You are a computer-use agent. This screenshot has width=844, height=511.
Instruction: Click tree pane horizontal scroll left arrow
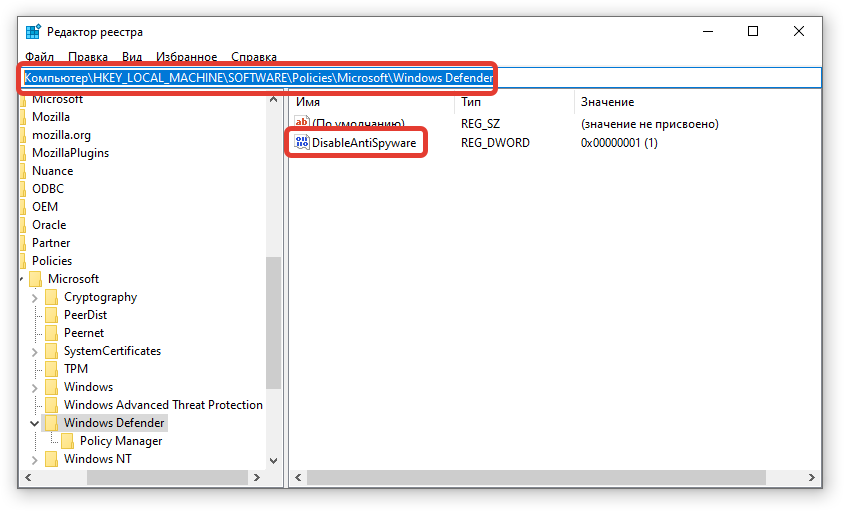click(28, 478)
